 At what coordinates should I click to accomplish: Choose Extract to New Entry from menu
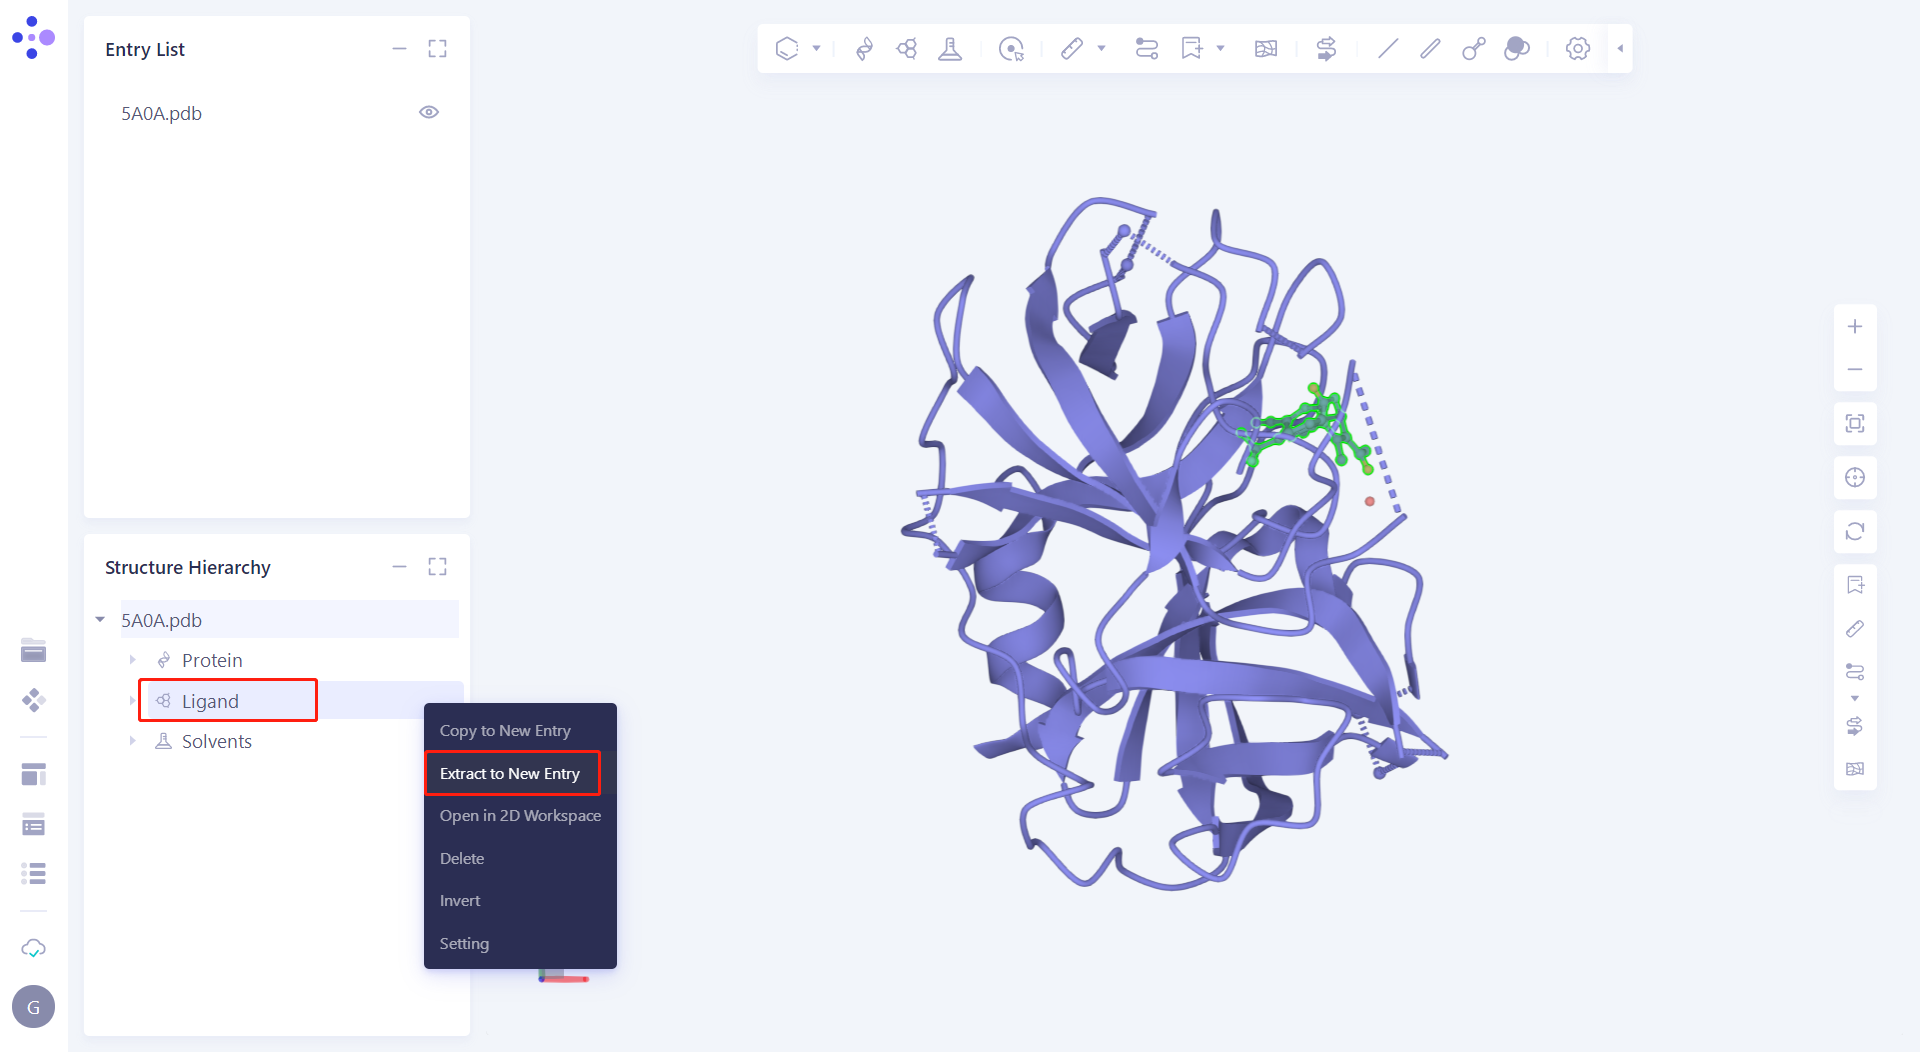tap(511, 773)
